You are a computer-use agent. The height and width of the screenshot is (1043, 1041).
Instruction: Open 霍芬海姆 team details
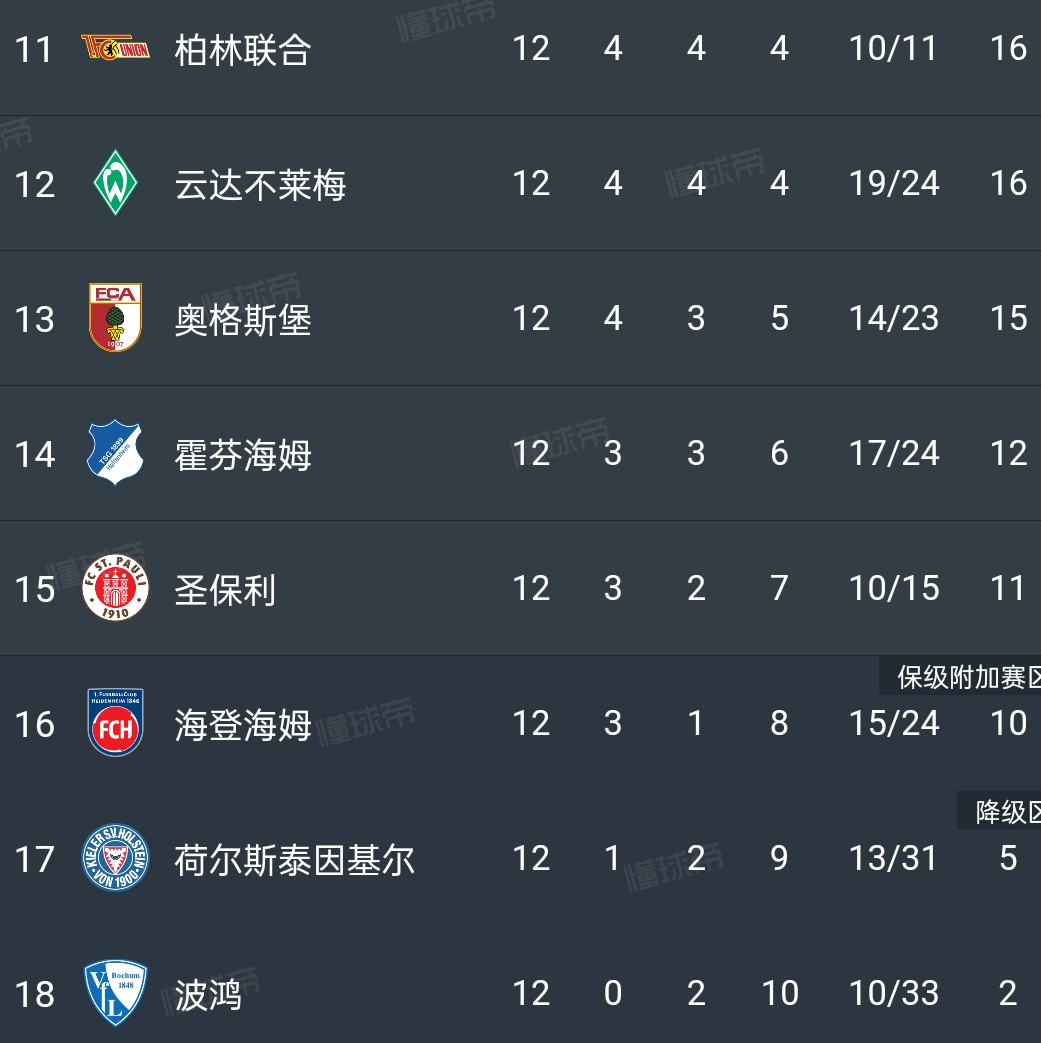pyautogui.click(x=243, y=454)
